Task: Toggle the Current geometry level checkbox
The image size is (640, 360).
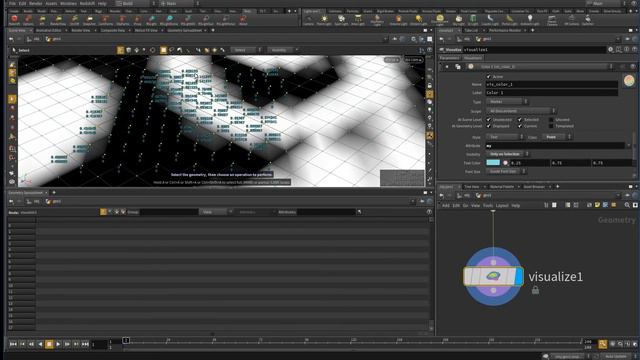Action: (x=520, y=126)
